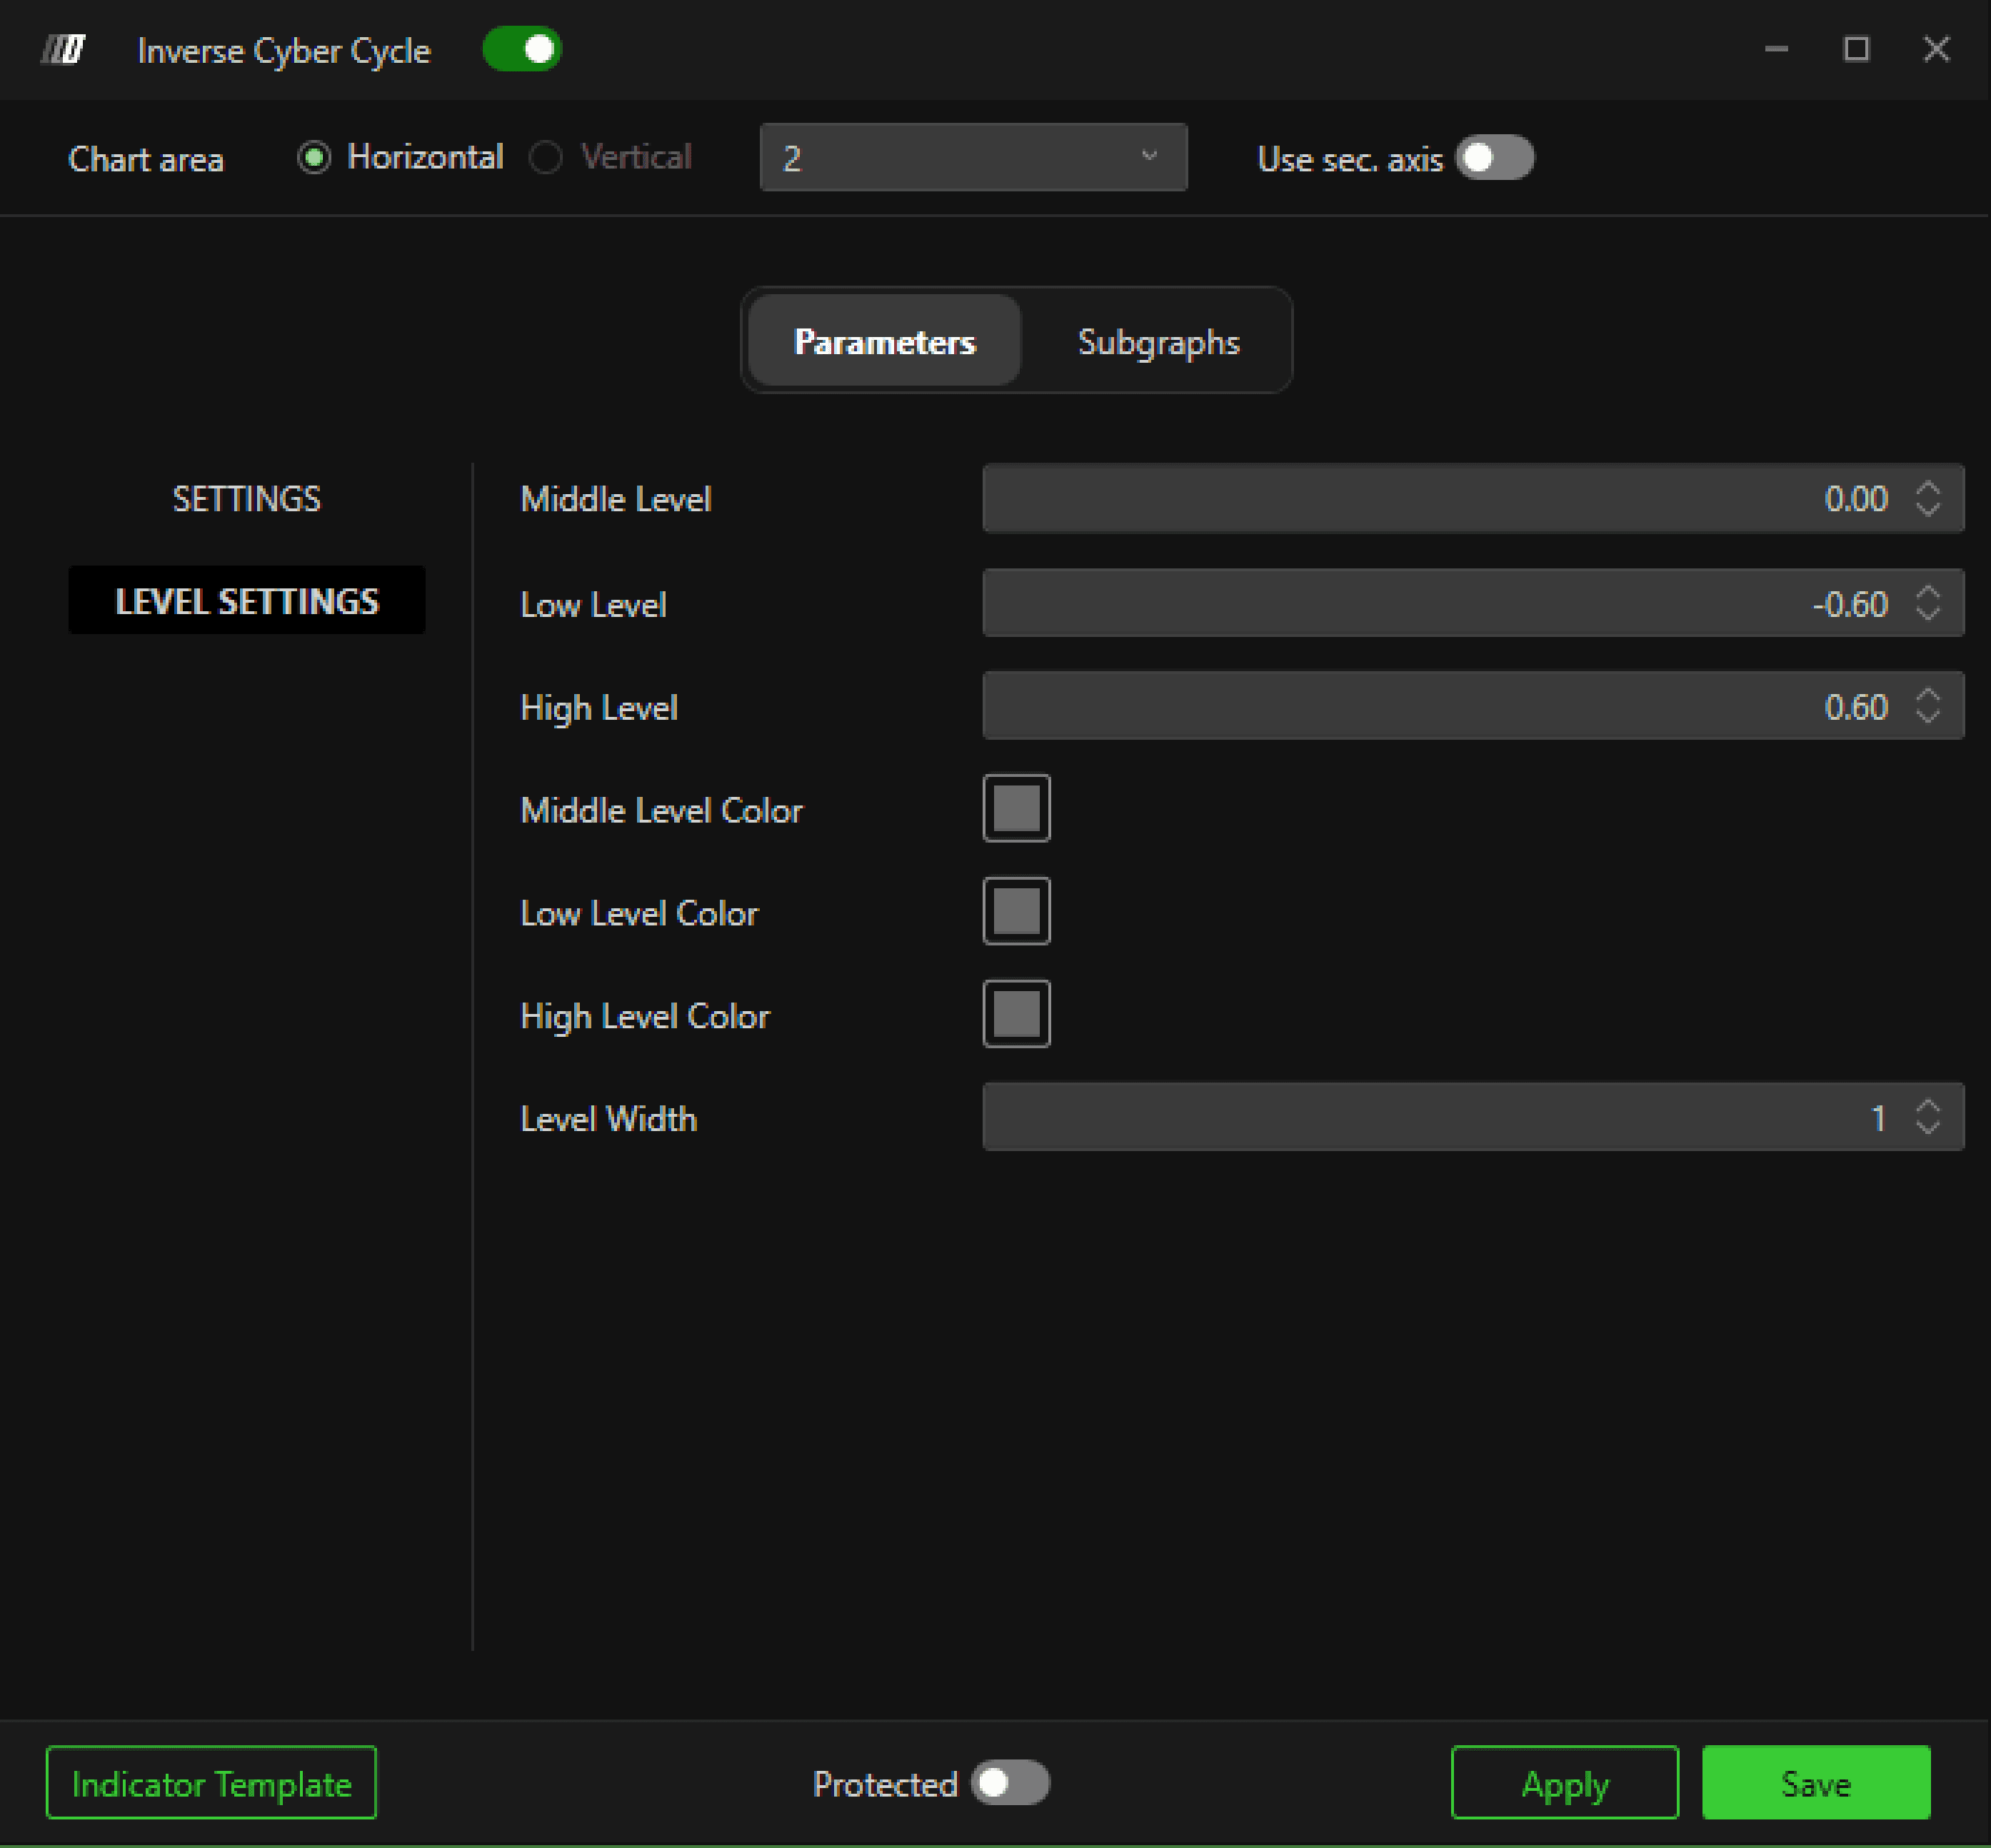
Task: Click the Level Width stepper arrows
Action: (1927, 1117)
